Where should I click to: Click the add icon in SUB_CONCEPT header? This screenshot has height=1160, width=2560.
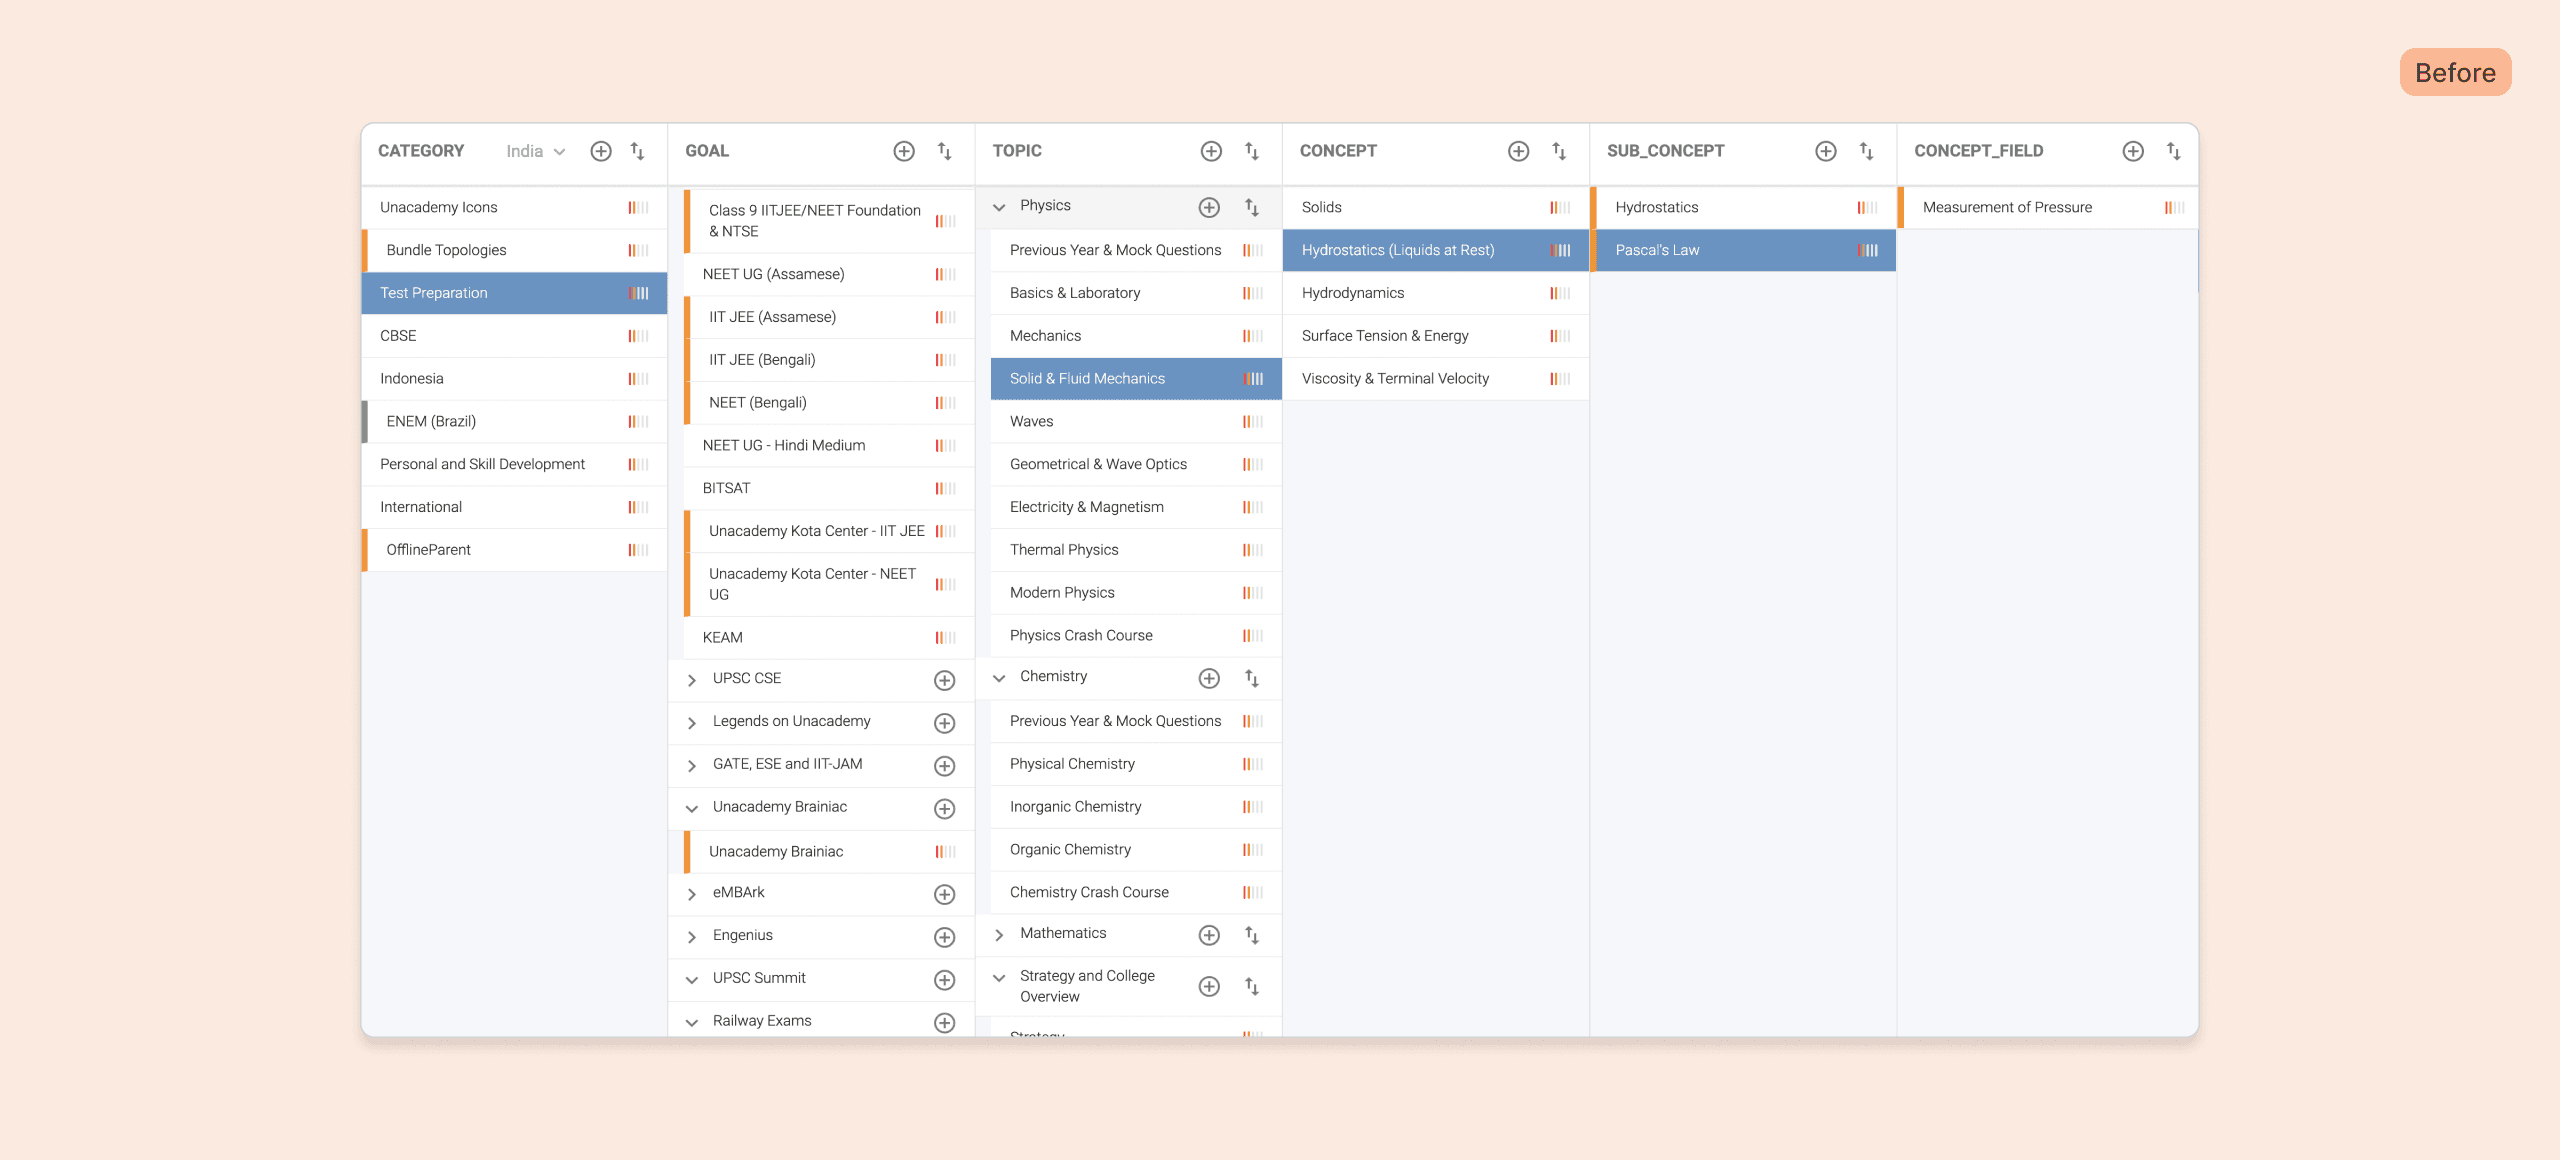click(x=1826, y=151)
